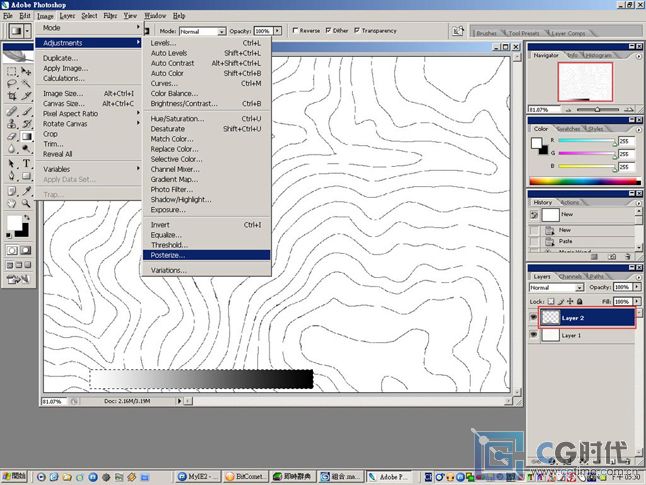The width and height of the screenshot is (646, 485).
Task: Click the delete state trash icon in History
Action: (x=627, y=257)
